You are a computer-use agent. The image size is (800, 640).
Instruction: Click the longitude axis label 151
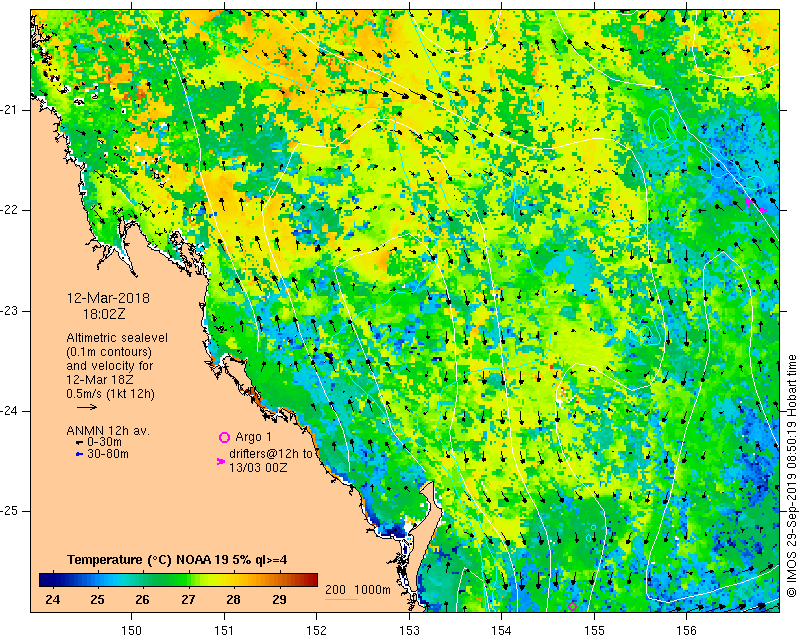click(x=224, y=630)
